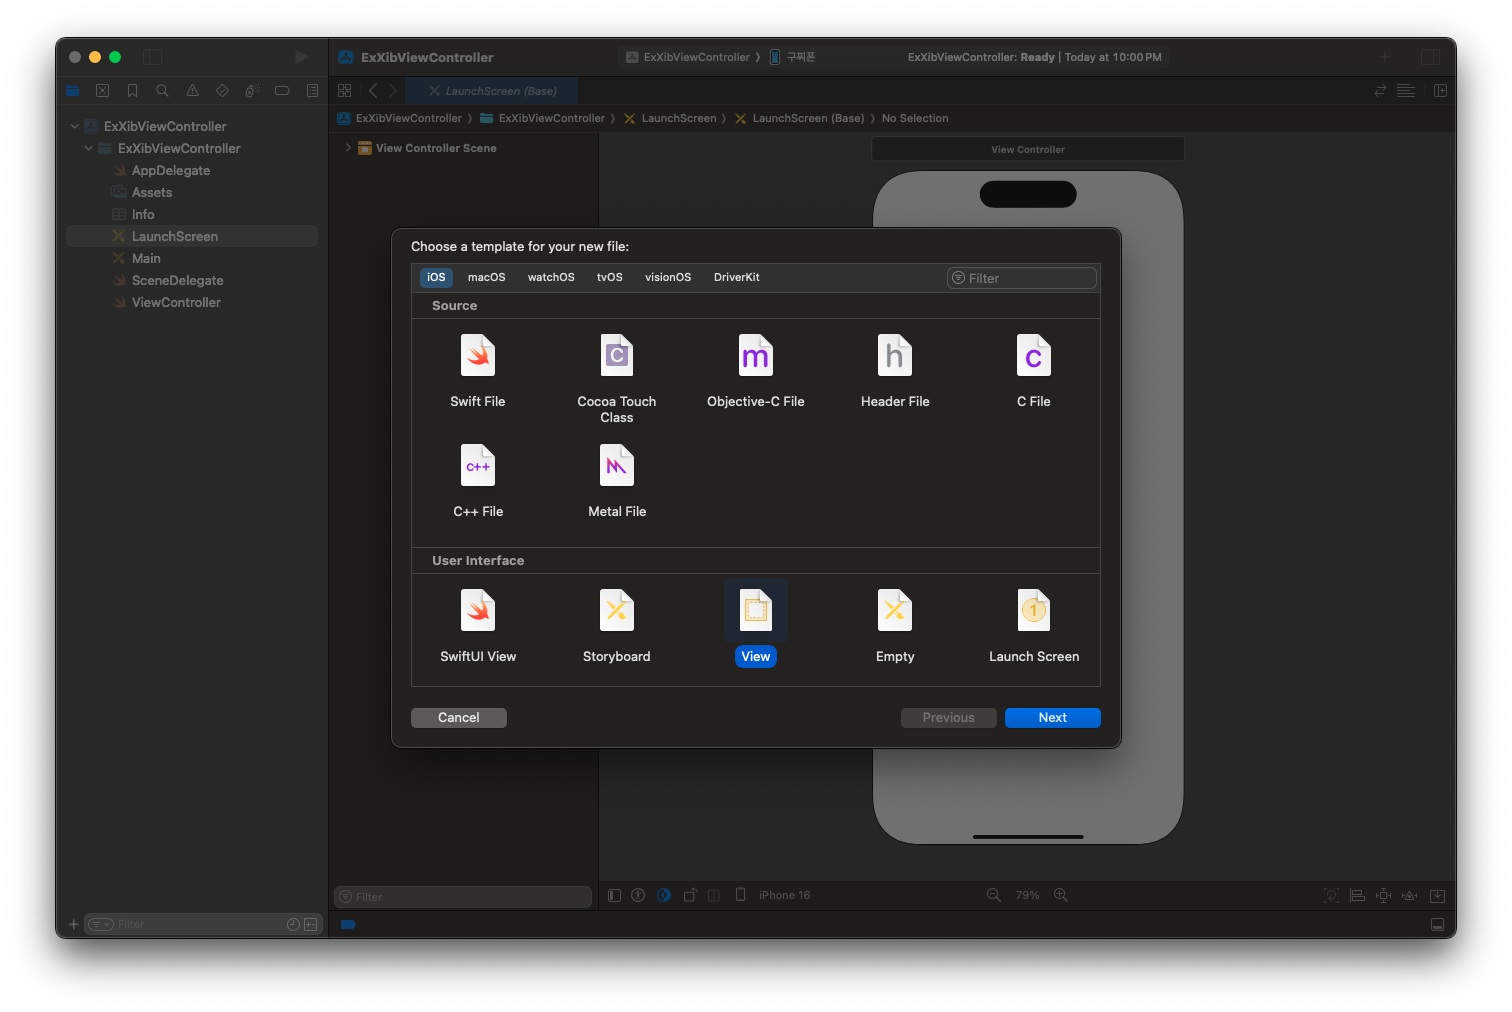Image resolution: width=1512 pixels, height=1012 pixels.
Task: Add an editor on the right
Action: [x=1440, y=91]
